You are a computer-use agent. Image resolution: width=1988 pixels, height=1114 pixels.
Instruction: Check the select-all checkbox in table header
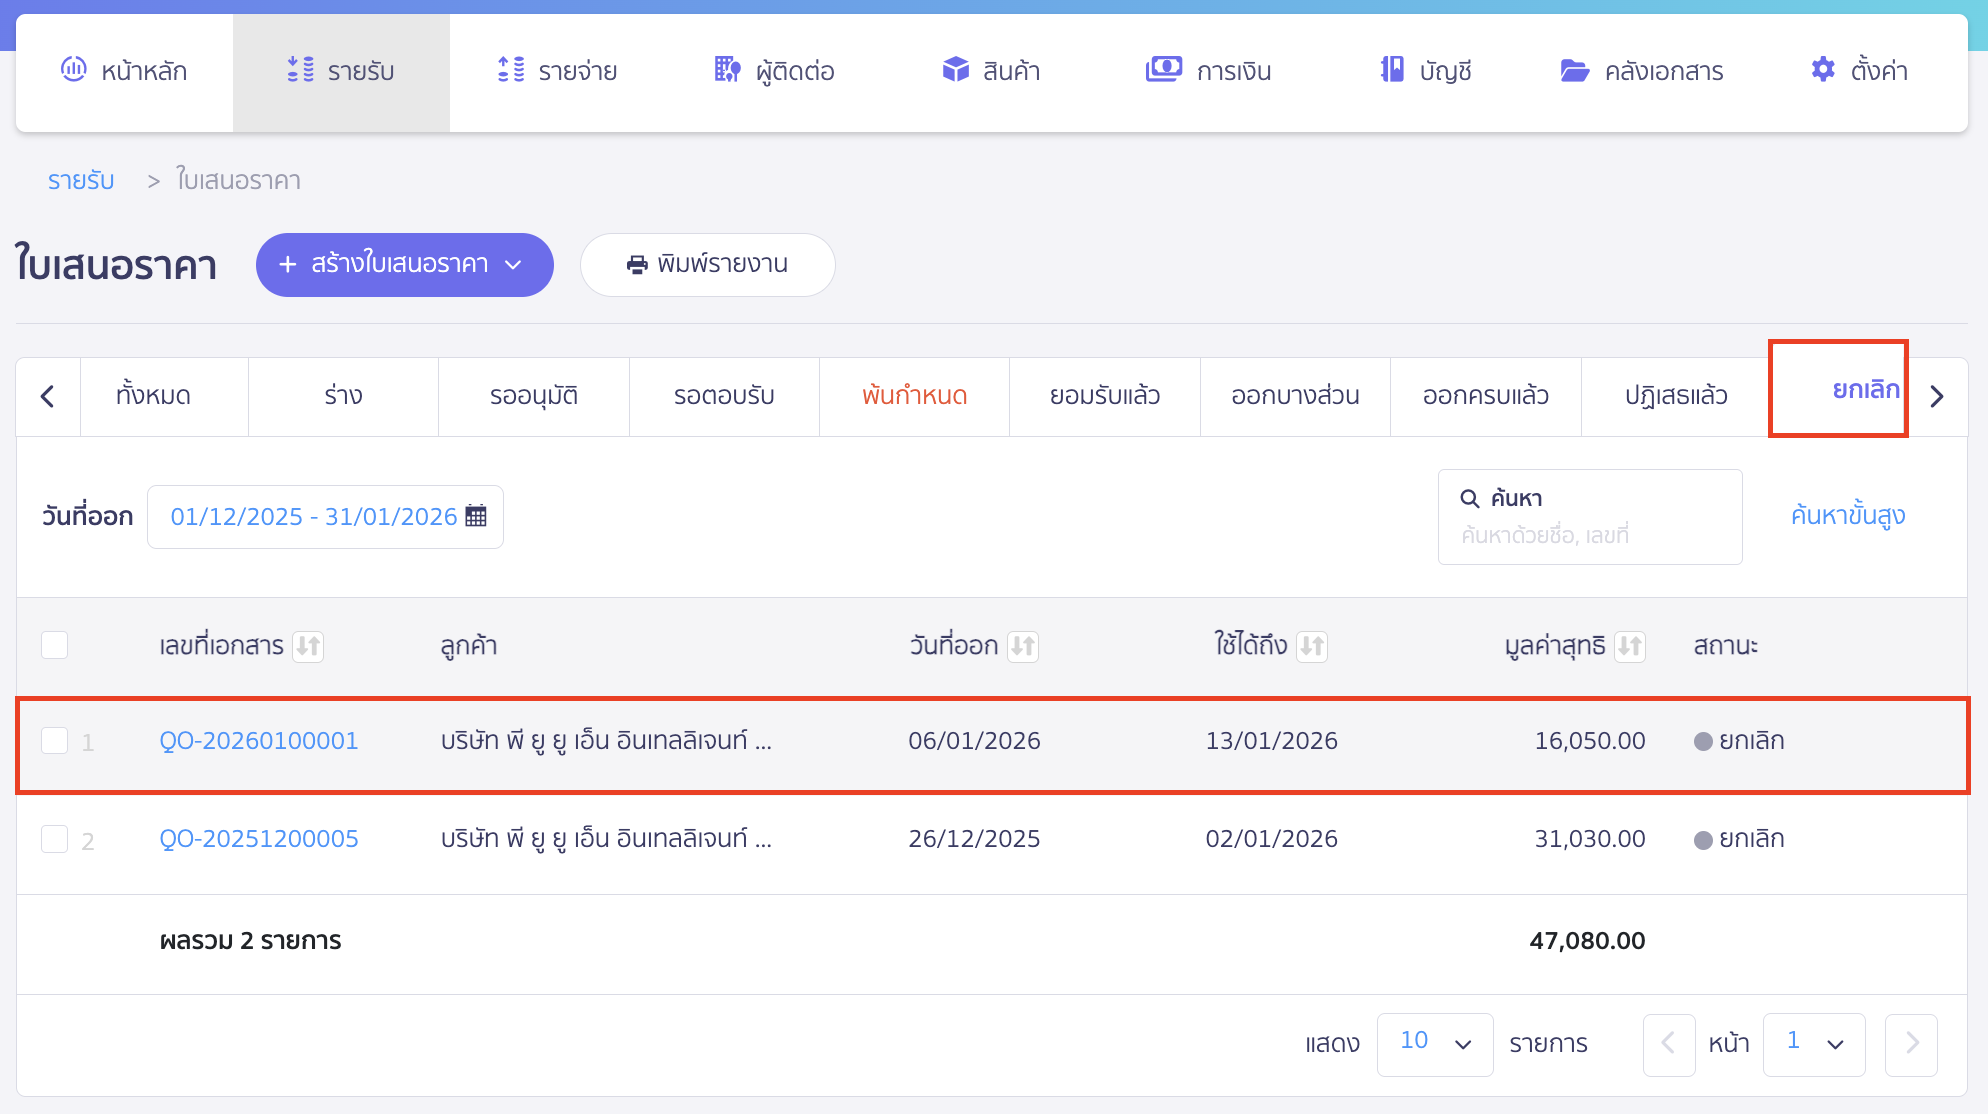pyautogui.click(x=55, y=645)
